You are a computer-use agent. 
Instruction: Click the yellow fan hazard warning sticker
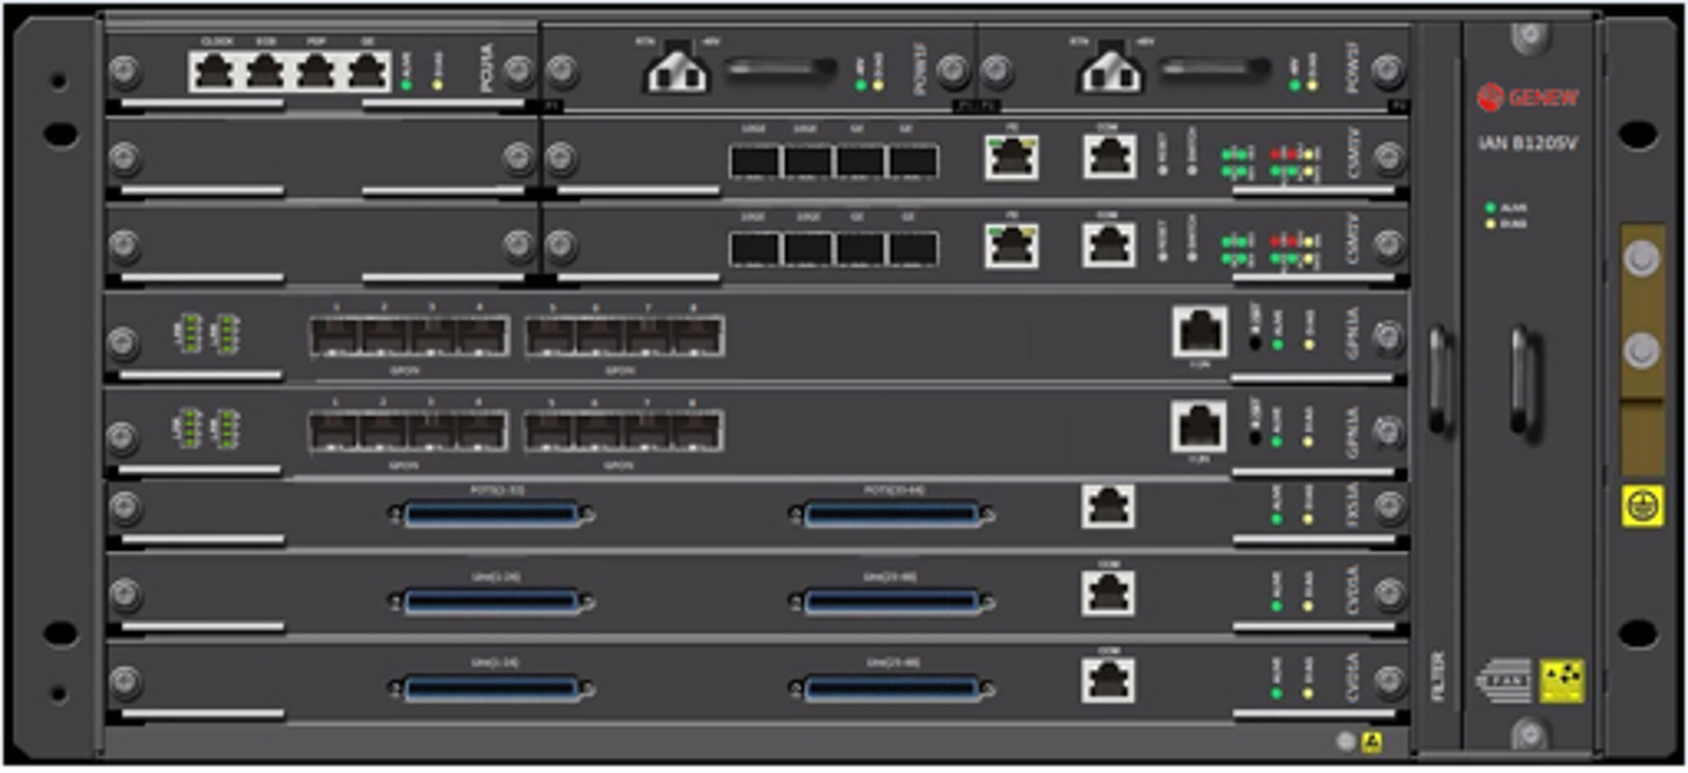[x=1561, y=680]
